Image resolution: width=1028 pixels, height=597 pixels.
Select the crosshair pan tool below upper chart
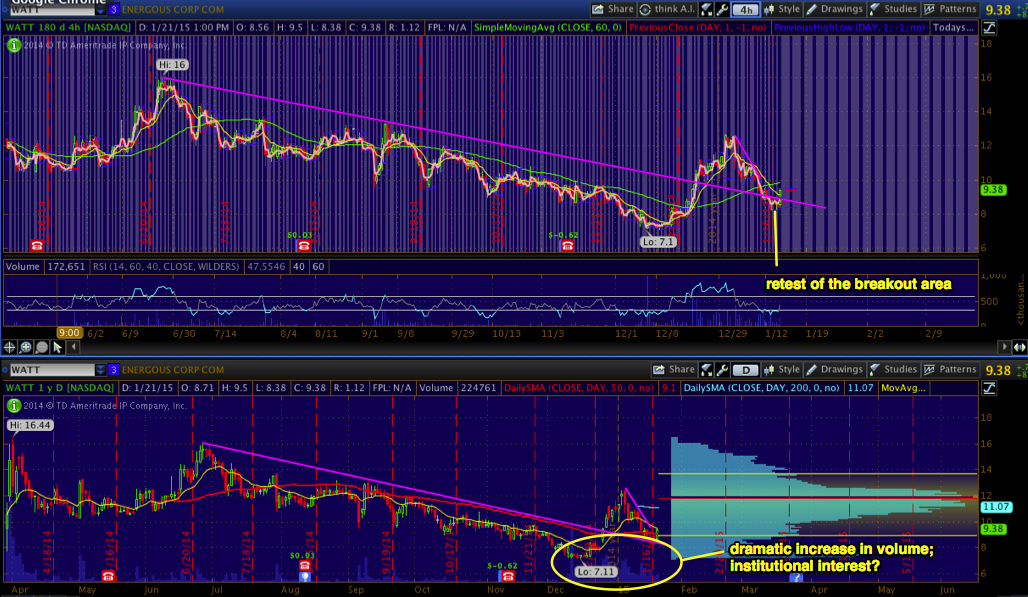point(11,347)
